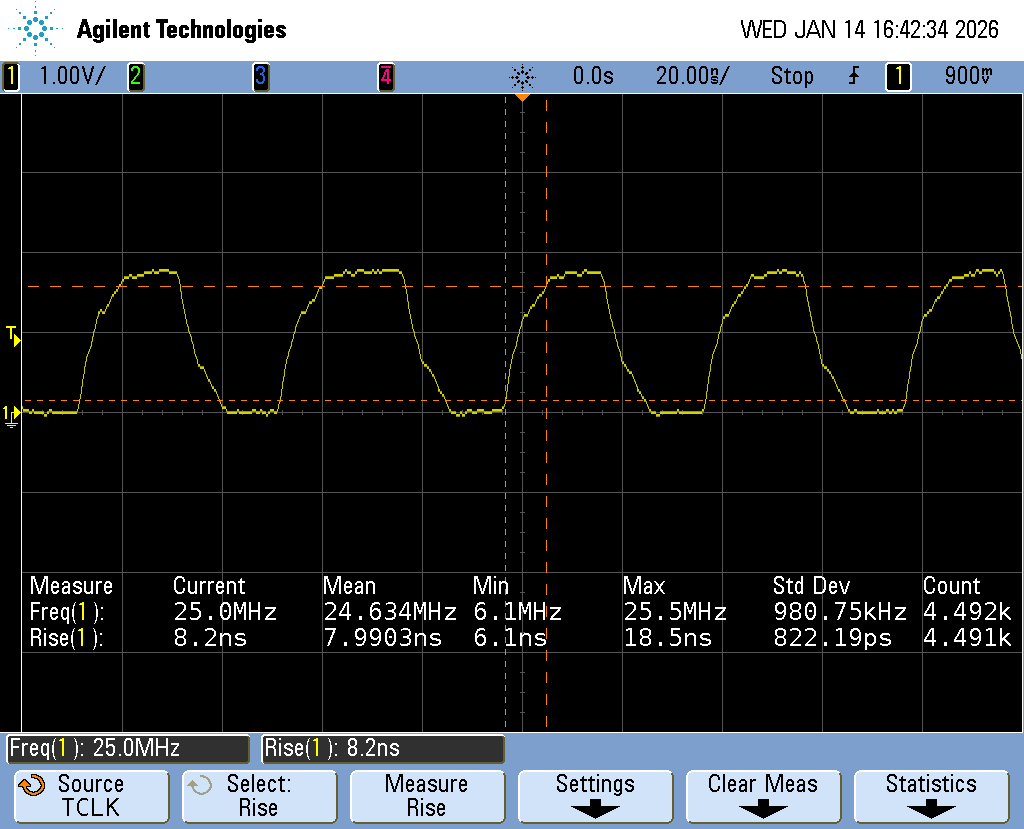Click the rising edge trigger slope icon

(x=853, y=76)
